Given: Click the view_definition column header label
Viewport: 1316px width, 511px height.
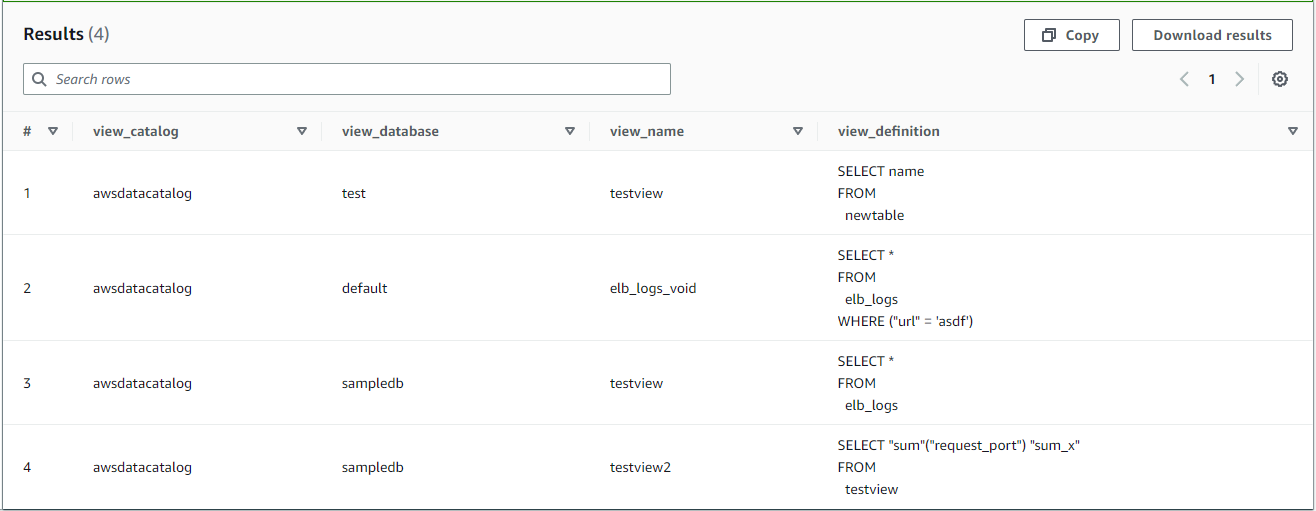Looking at the screenshot, I should click(888, 131).
